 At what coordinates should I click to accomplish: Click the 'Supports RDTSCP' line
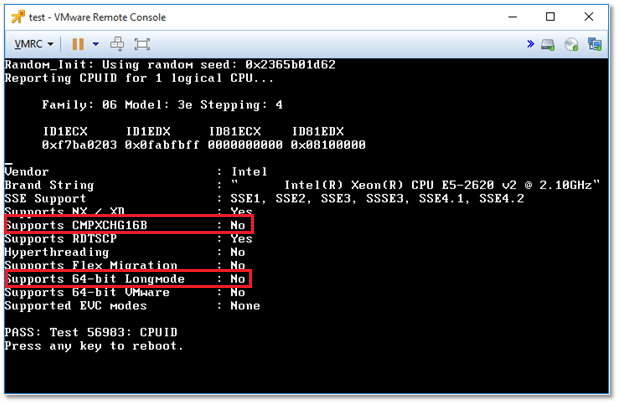click(x=129, y=239)
